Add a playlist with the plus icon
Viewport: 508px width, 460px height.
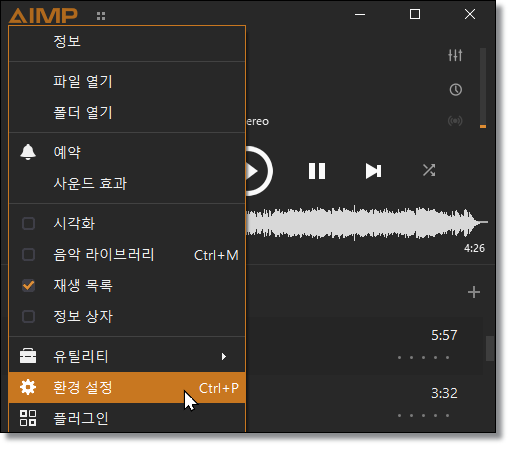tap(474, 292)
